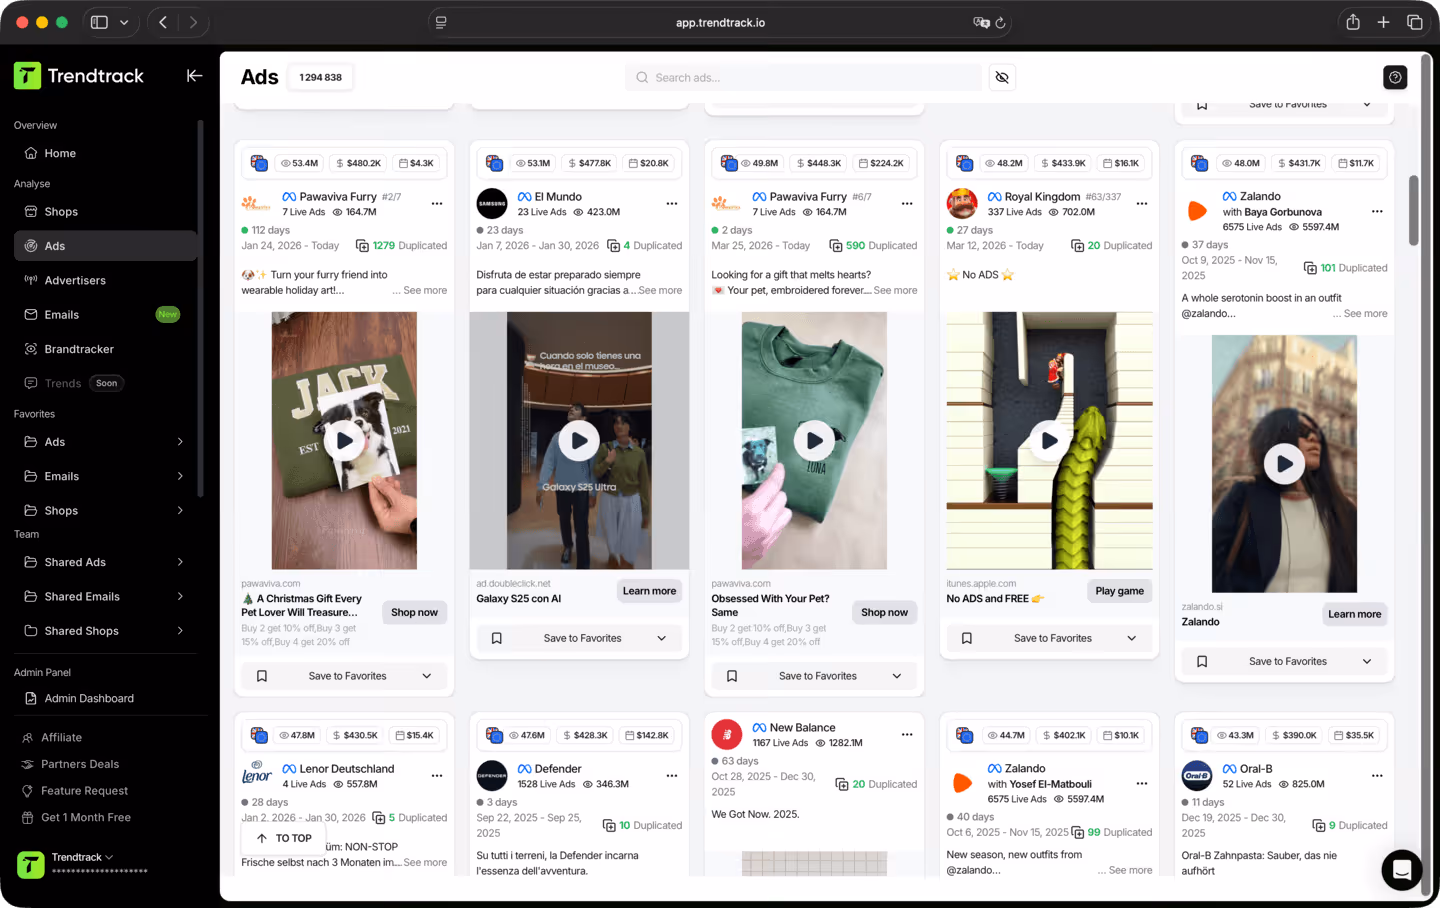Go back in Safari
The height and width of the screenshot is (908, 1440).
[163, 22]
